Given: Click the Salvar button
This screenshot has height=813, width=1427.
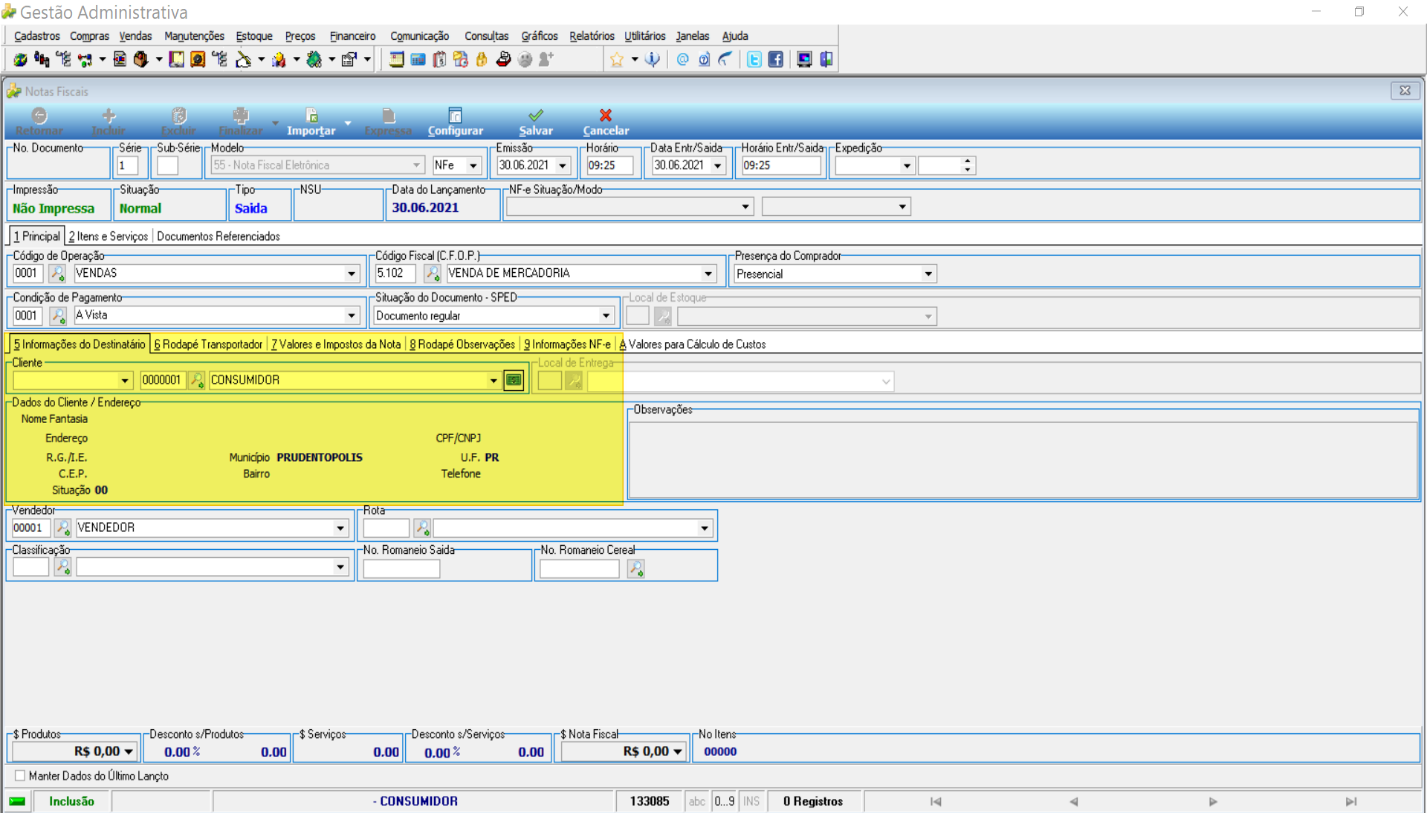Looking at the screenshot, I should click(x=536, y=122).
